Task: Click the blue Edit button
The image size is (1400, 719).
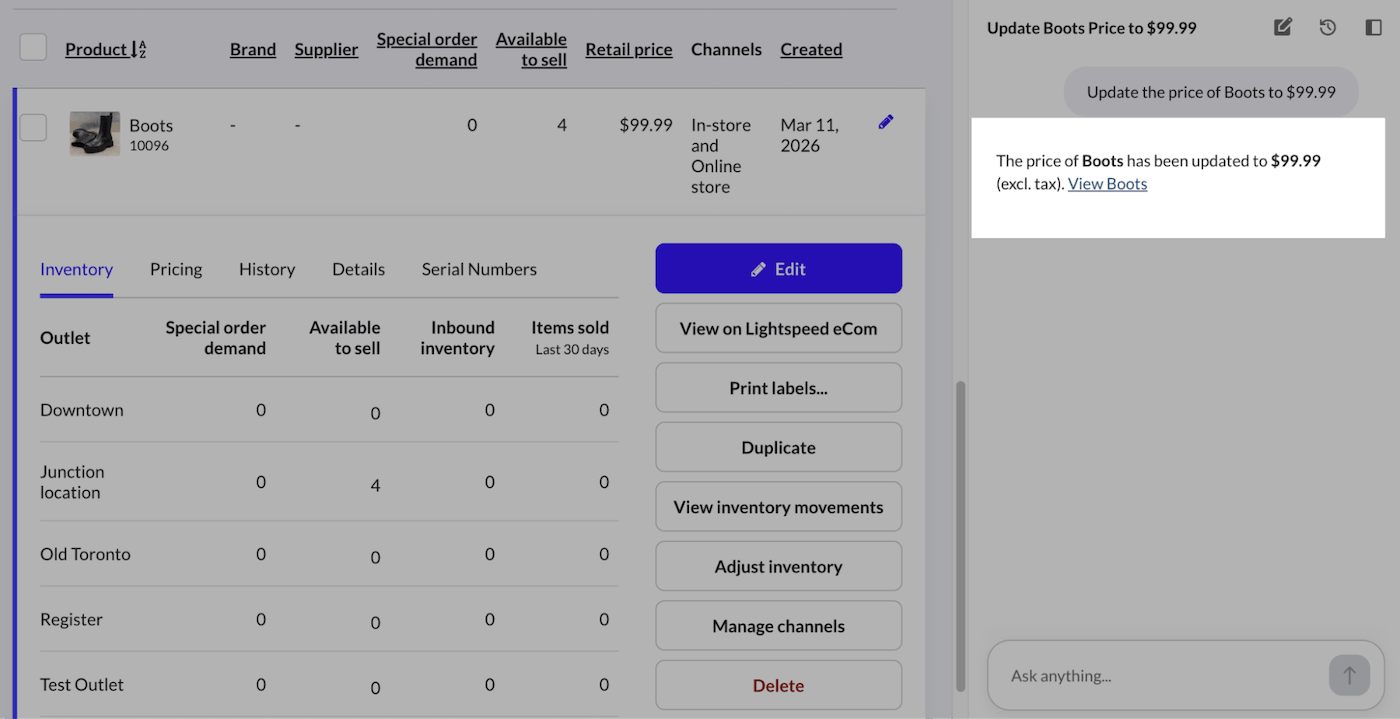Action: (779, 269)
